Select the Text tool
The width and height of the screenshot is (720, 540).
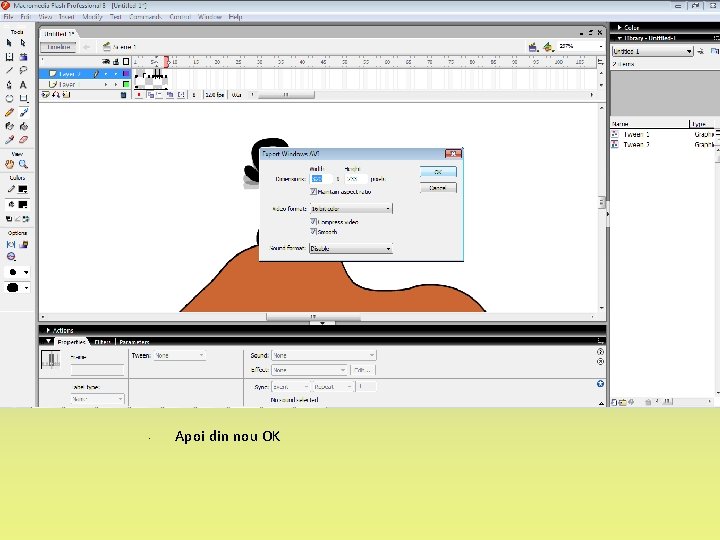click(x=23, y=84)
